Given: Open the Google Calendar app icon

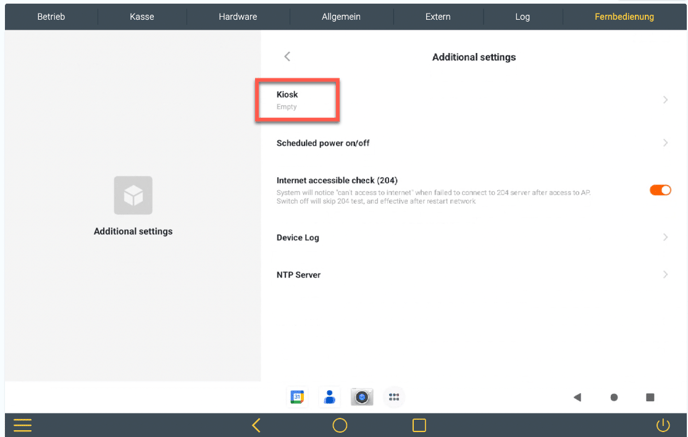Looking at the screenshot, I should 297,397.
